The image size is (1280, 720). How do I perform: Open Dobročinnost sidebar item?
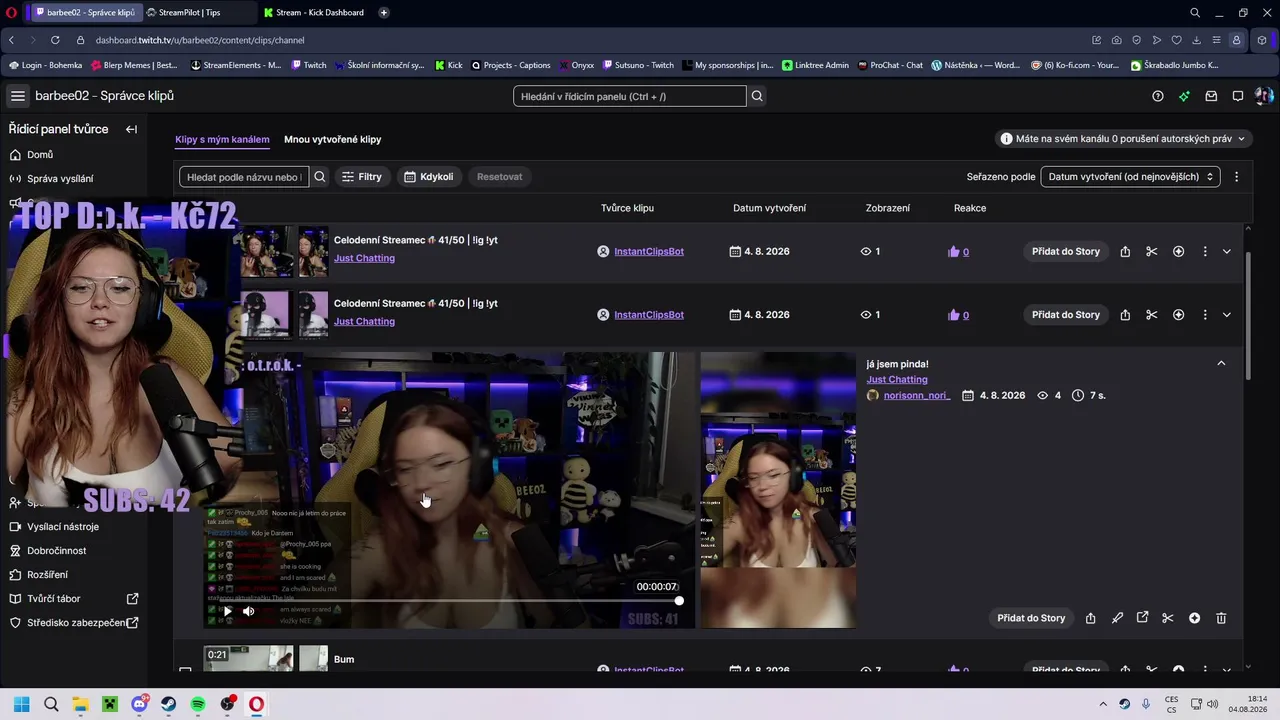coord(57,551)
